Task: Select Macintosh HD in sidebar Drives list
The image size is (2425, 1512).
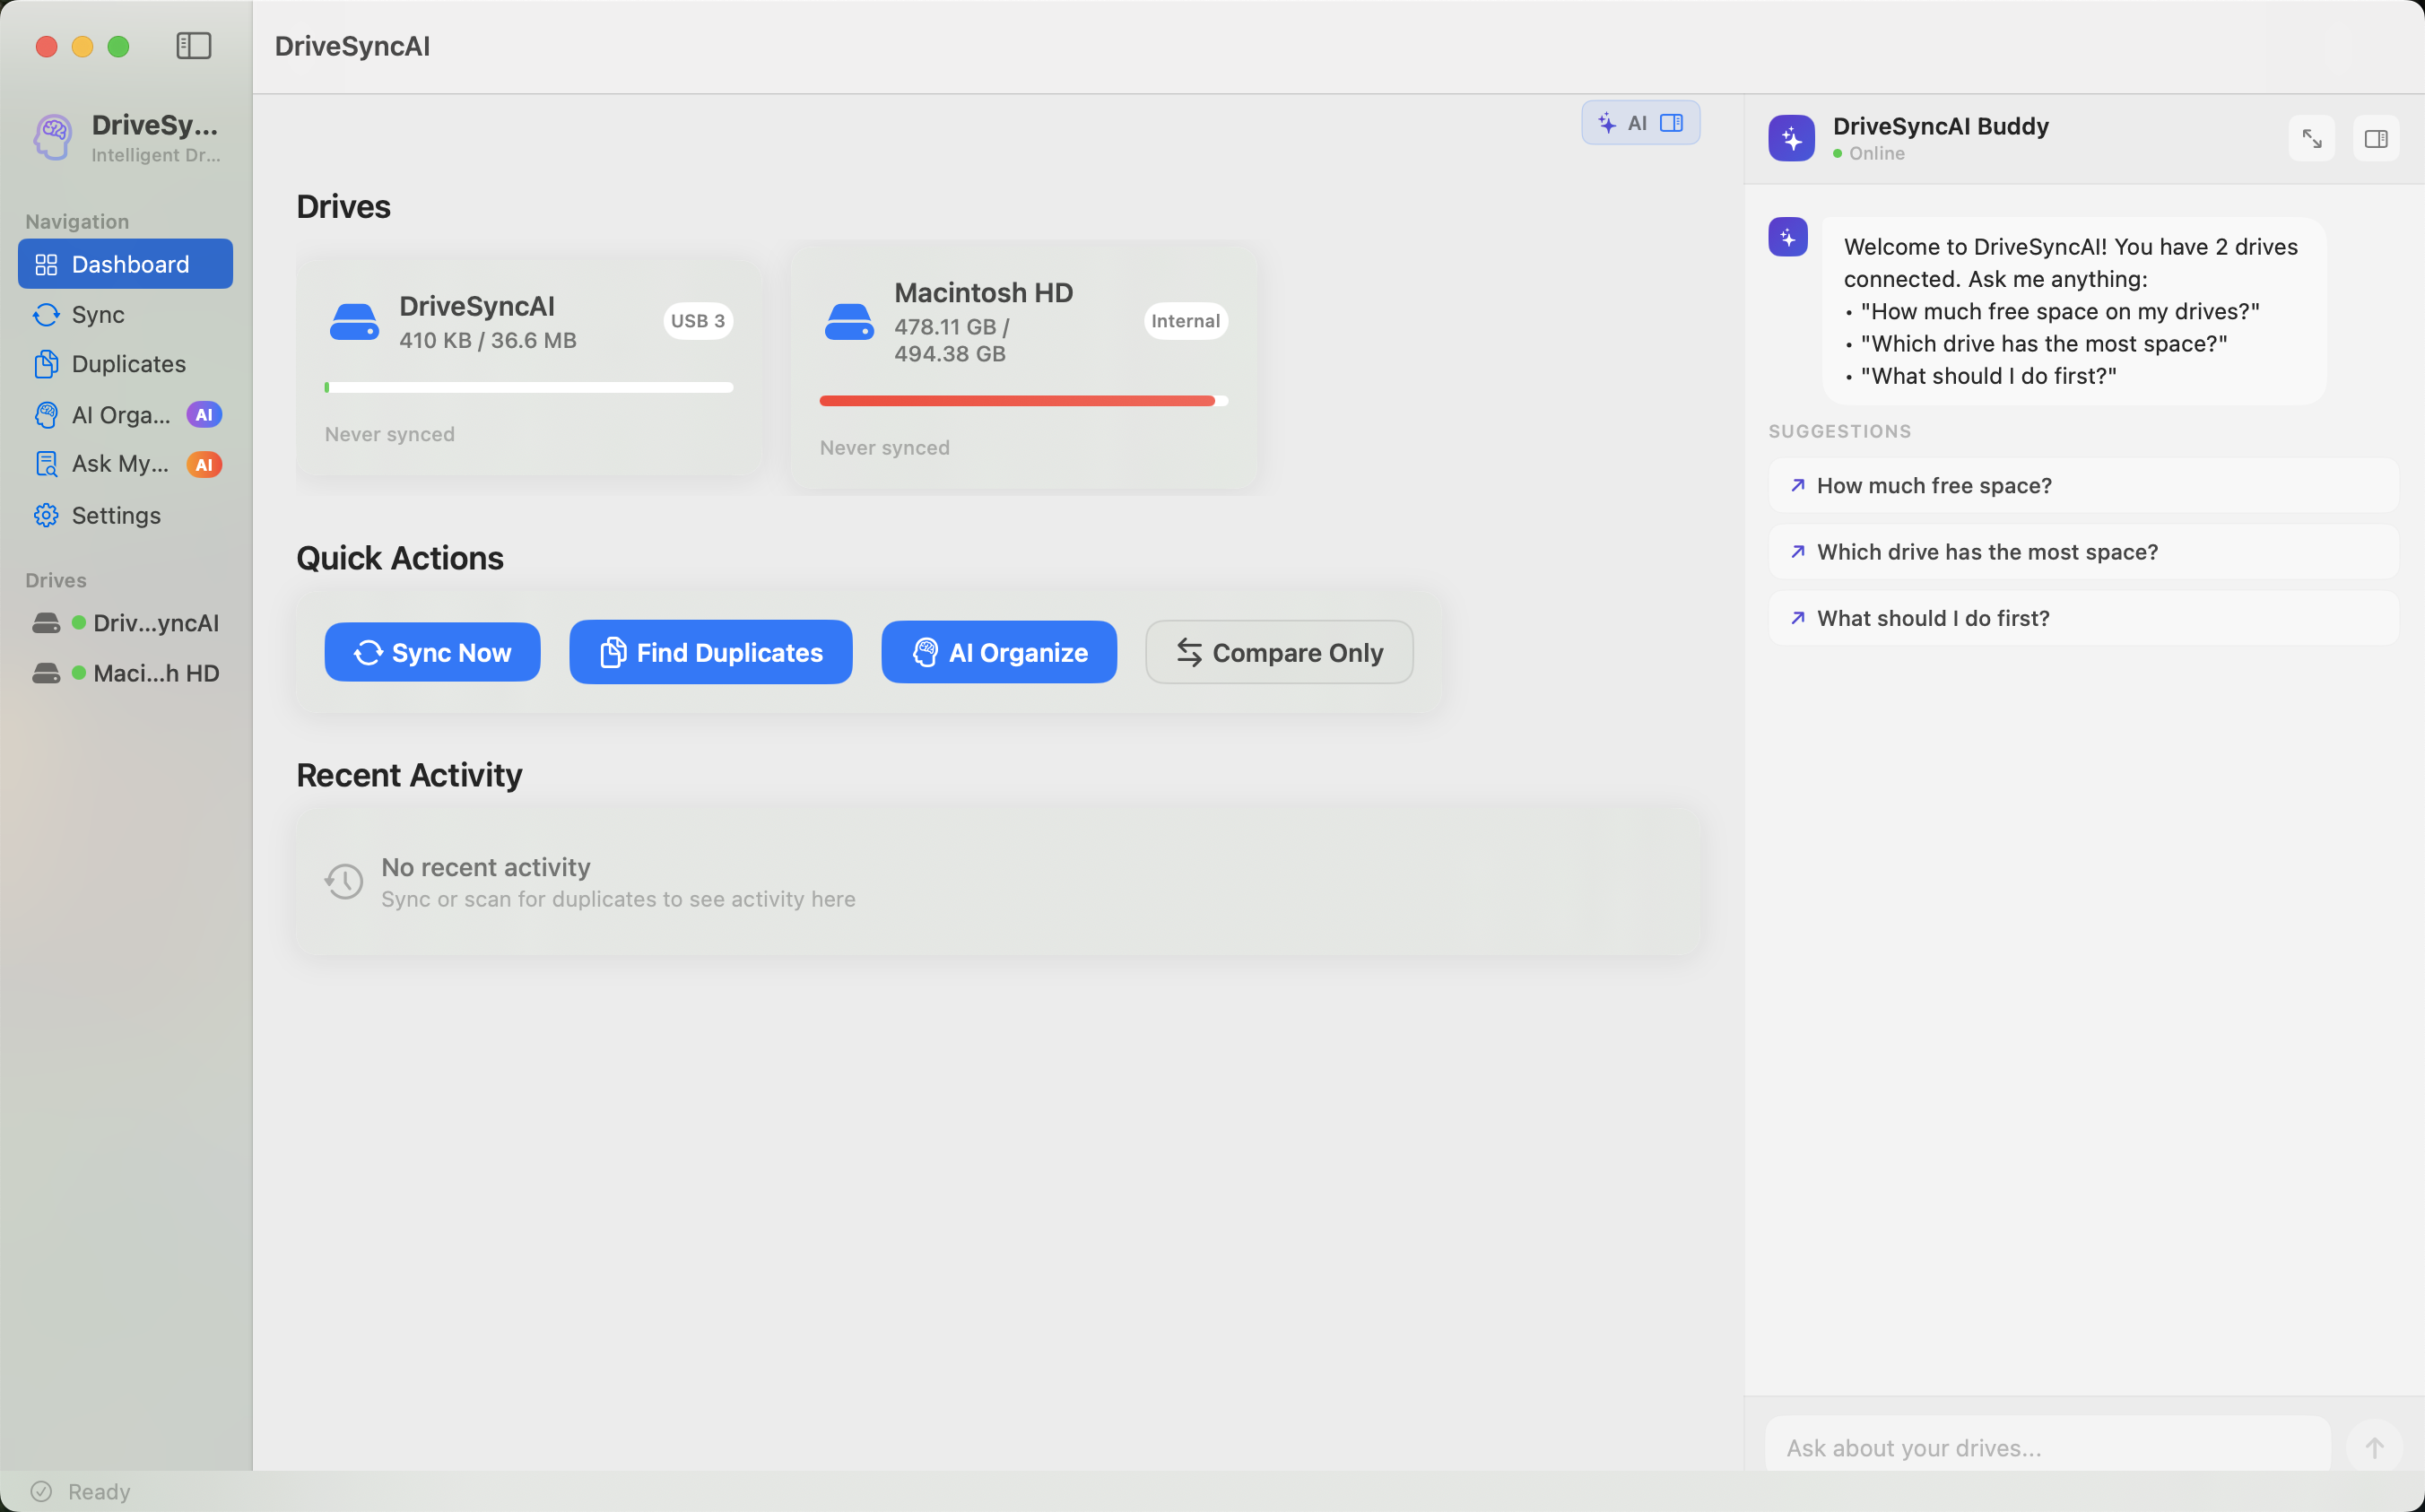Action: tap(125, 673)
